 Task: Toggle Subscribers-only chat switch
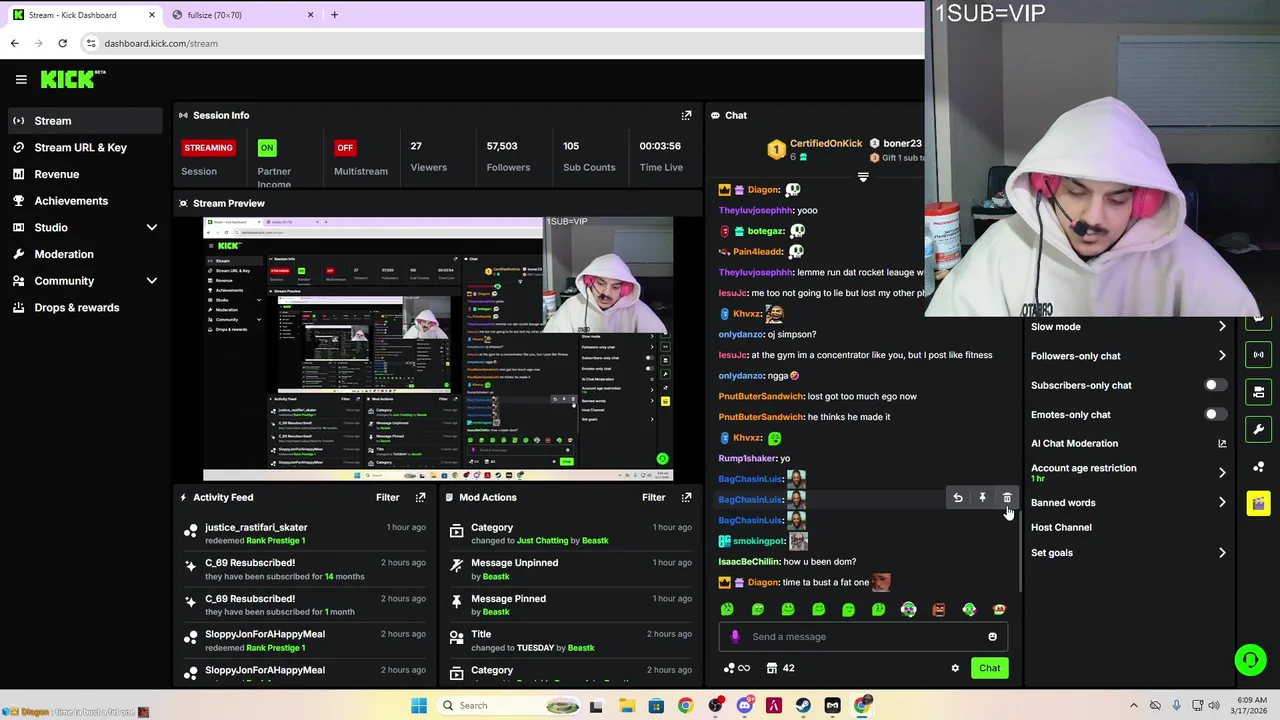point(1214,385)
